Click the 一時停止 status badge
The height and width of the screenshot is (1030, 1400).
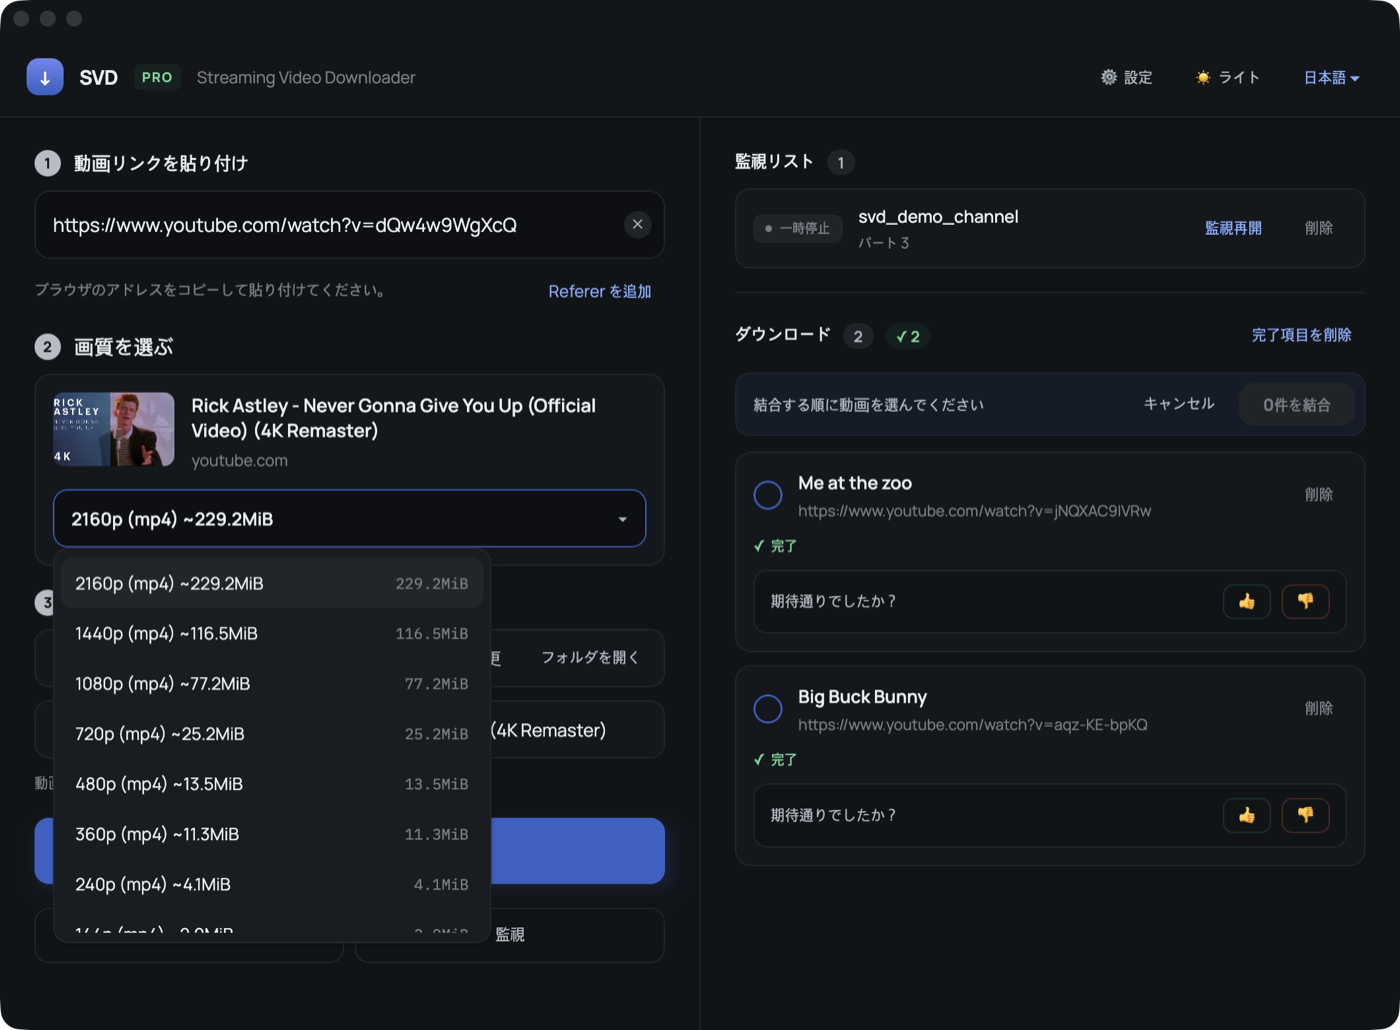coord(797,228)
